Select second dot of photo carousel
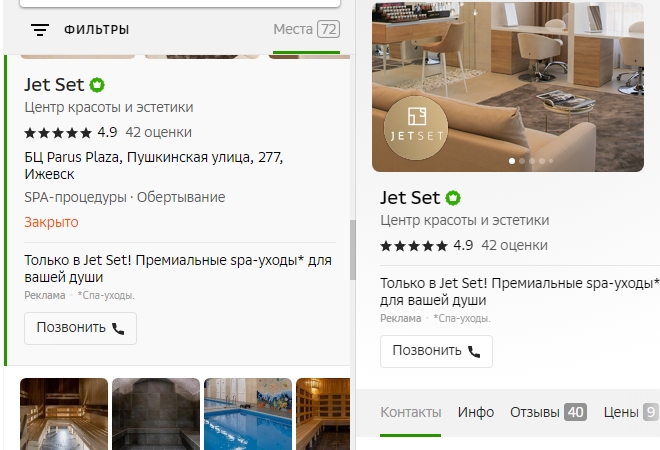This screenshot has height=450, width=660. [x=522, y=161]
